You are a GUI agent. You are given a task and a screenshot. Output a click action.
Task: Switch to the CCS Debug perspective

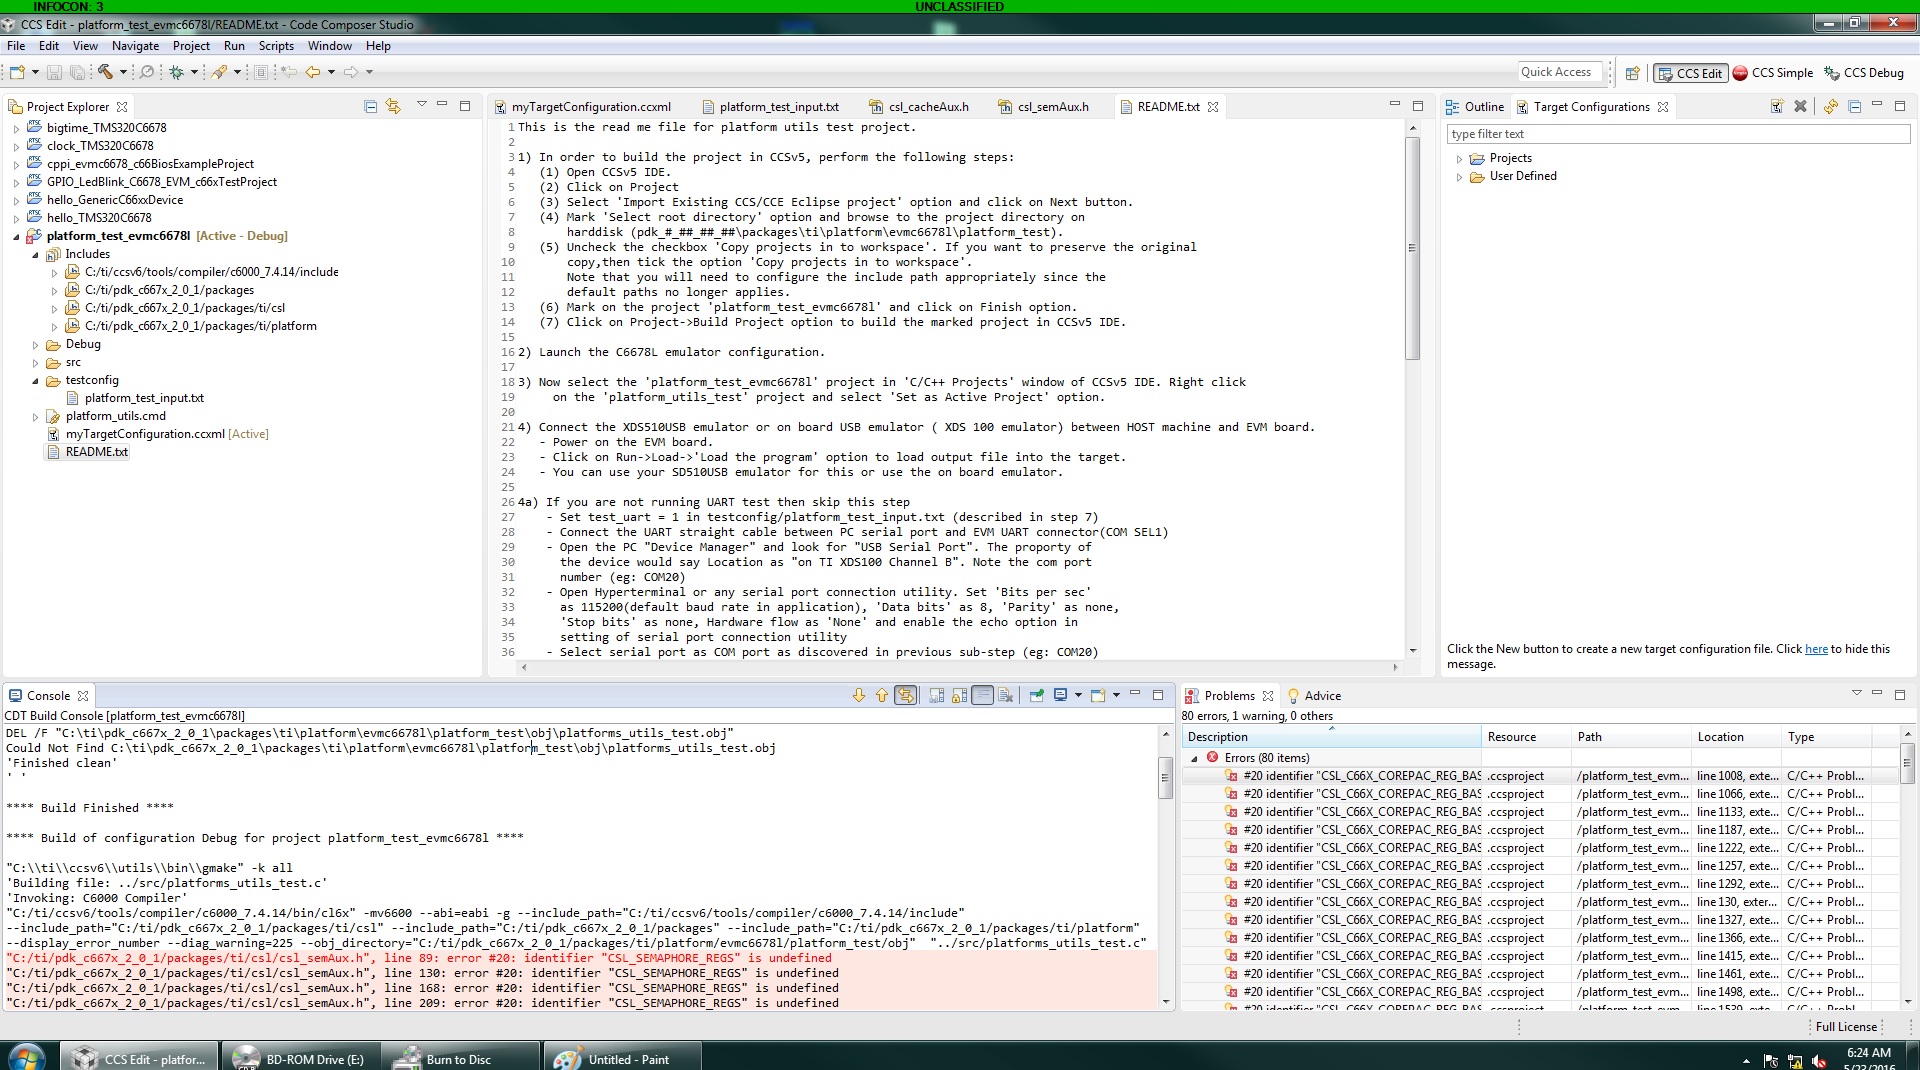1866,72
